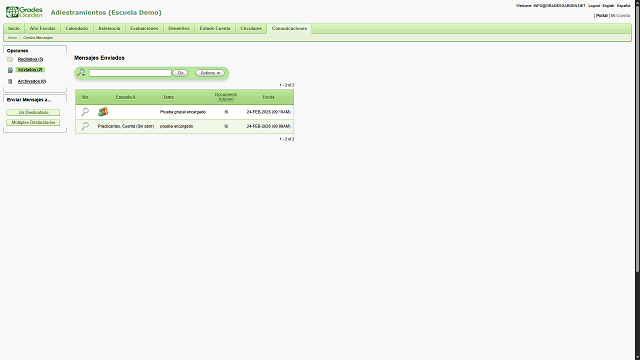Image resolution: width=640 pixels, height=360 pixels.
Task: Sort by the Fecha column header
Action: pyautogui.click(x=268, y=97)
